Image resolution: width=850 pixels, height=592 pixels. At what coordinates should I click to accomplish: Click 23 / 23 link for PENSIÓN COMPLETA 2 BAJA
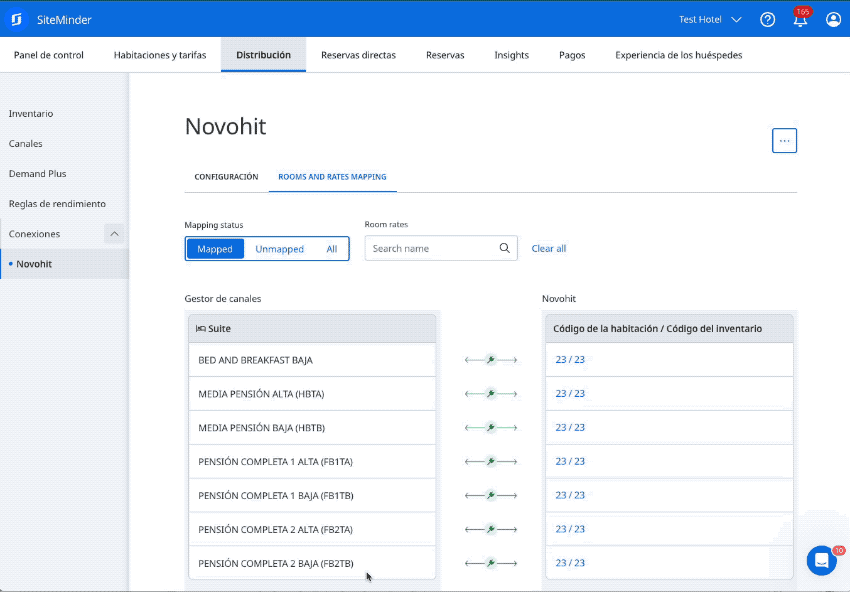pyautogui.click(x=570, y=563)
